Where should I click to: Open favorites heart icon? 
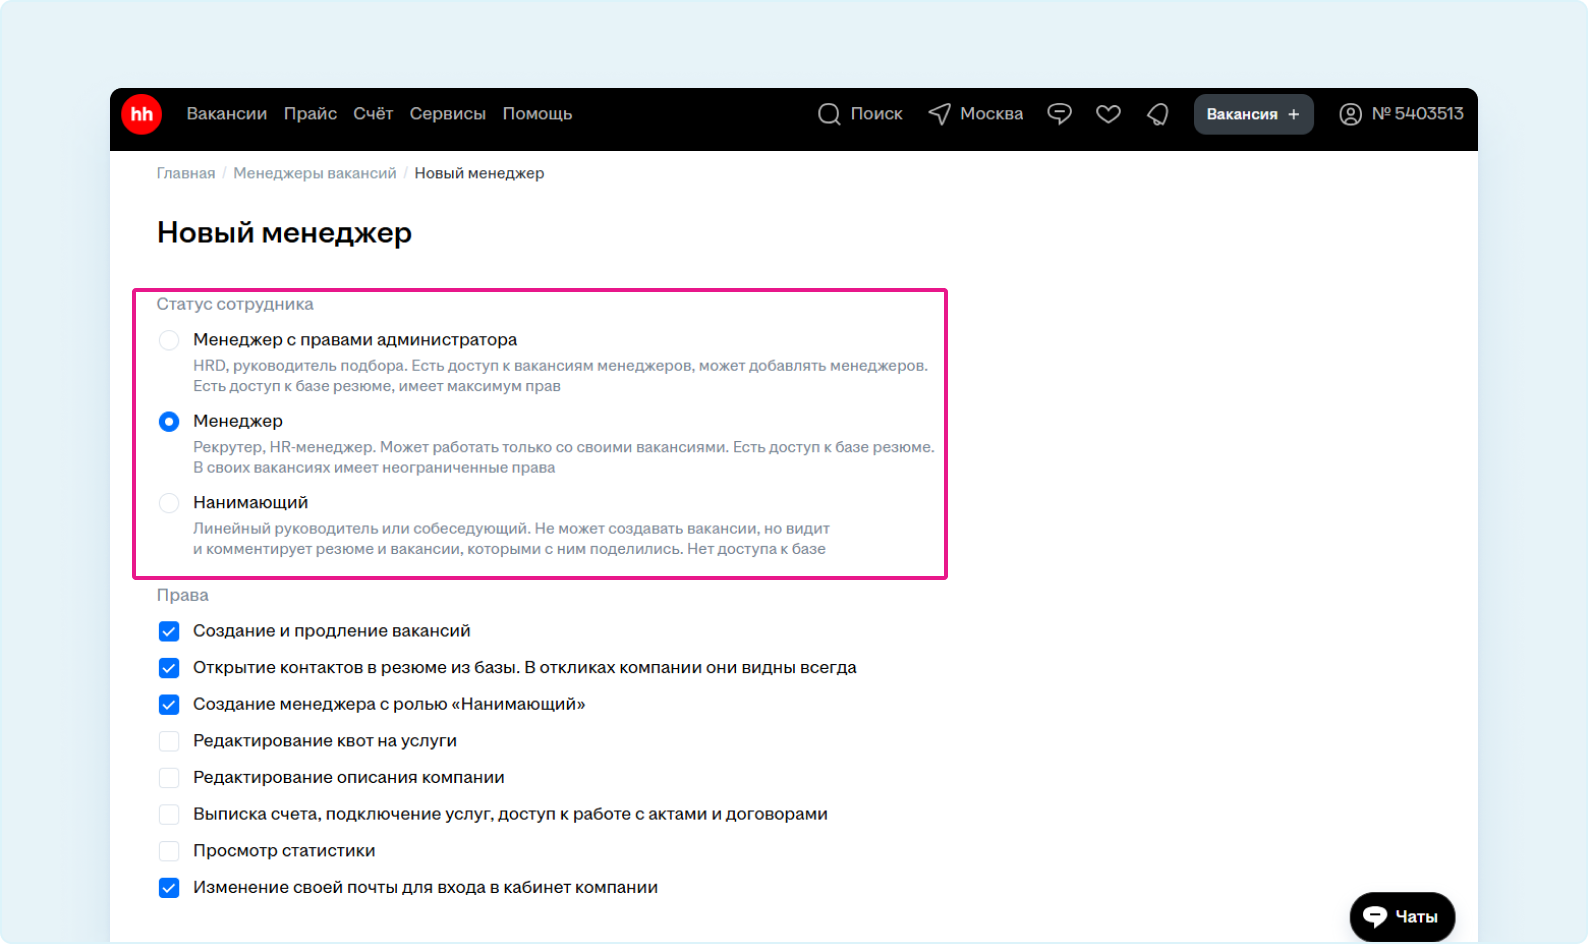point(1108,114)
